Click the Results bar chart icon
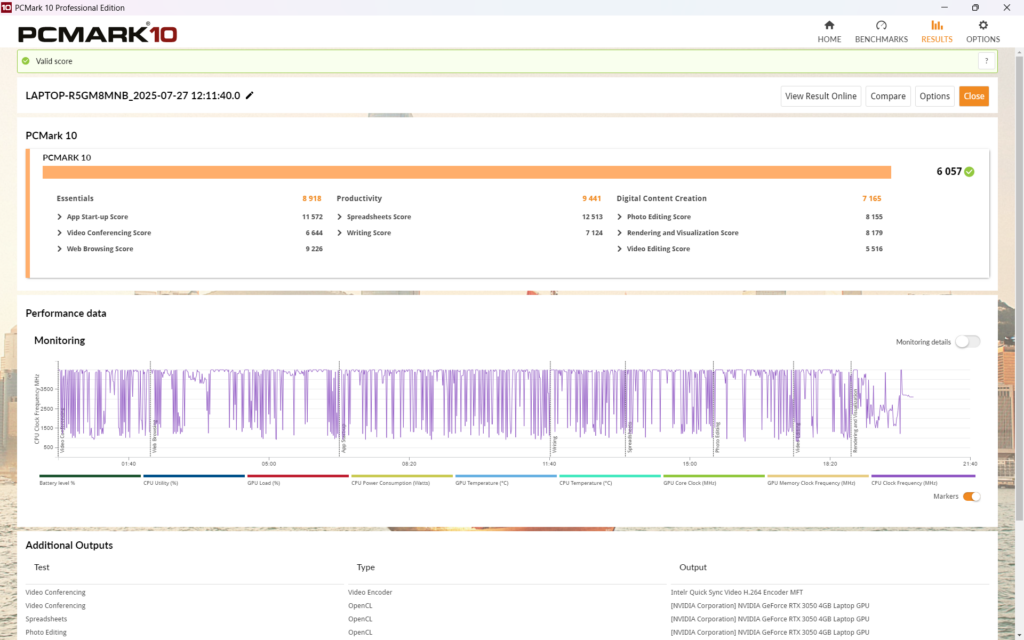 (x=936, y=25)
